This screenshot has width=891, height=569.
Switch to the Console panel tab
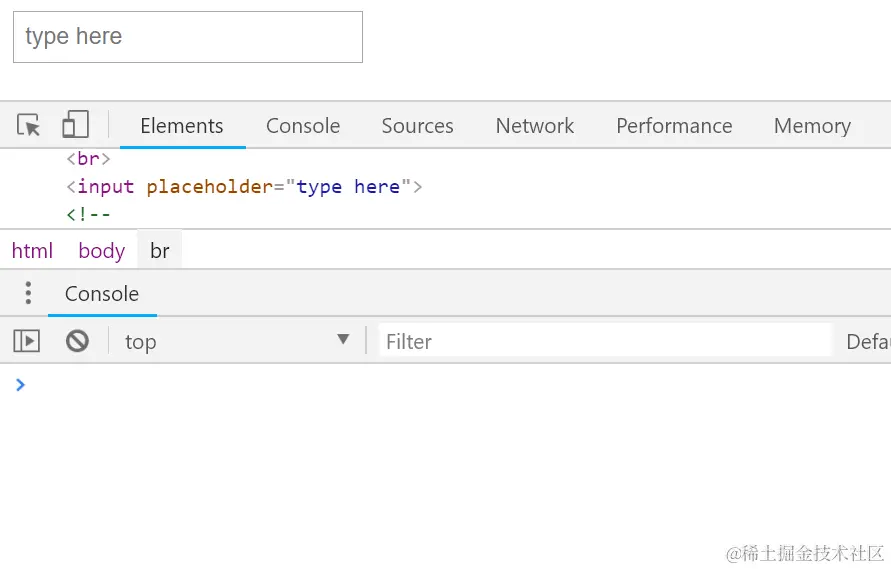(303, 126)
